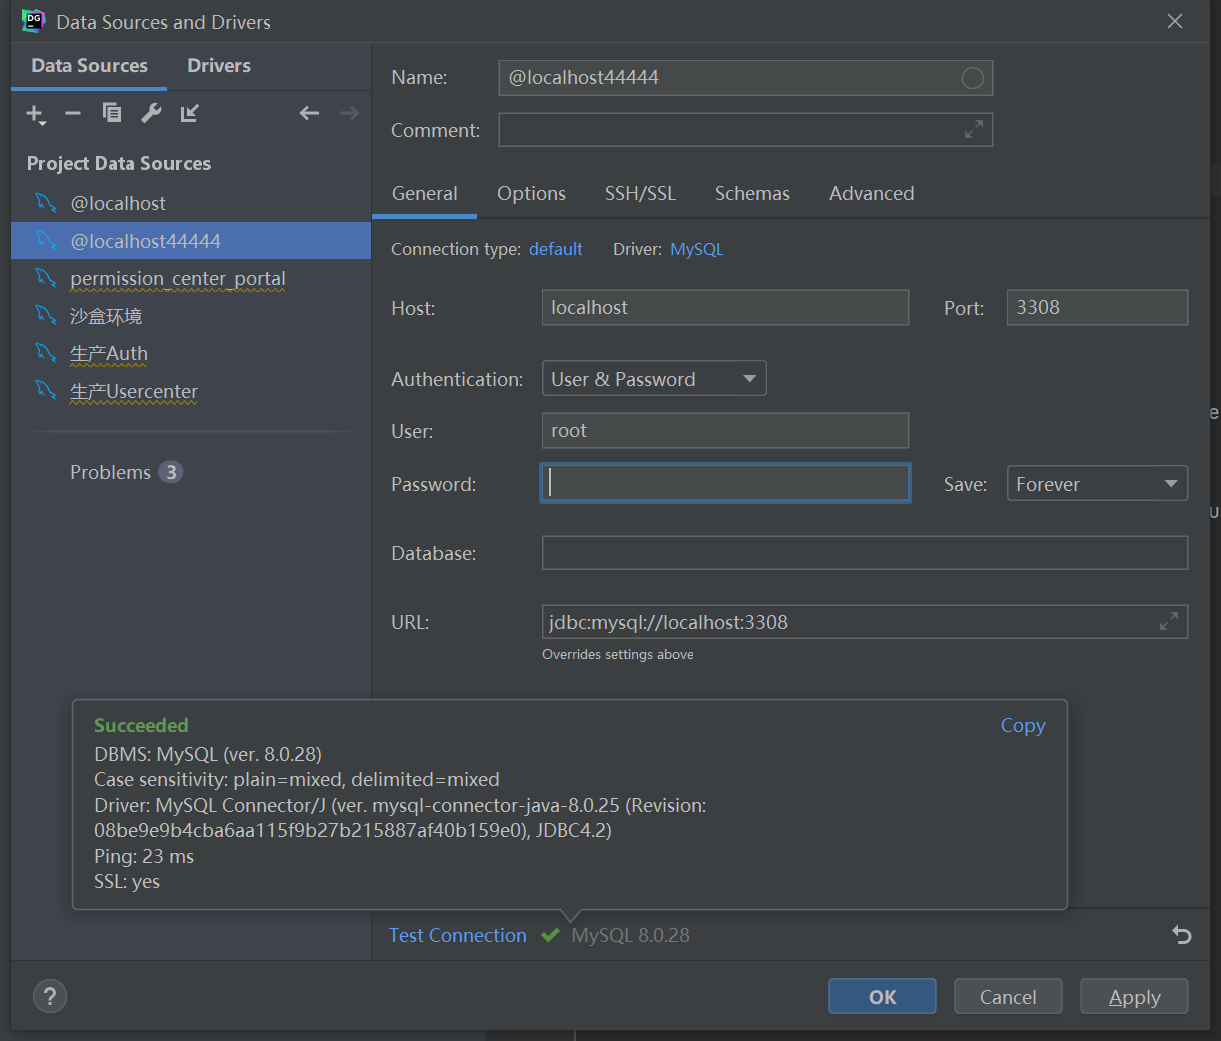Select the permission_center_portal data source
The image size is (1221, 1041).
(x=191, y=278)
